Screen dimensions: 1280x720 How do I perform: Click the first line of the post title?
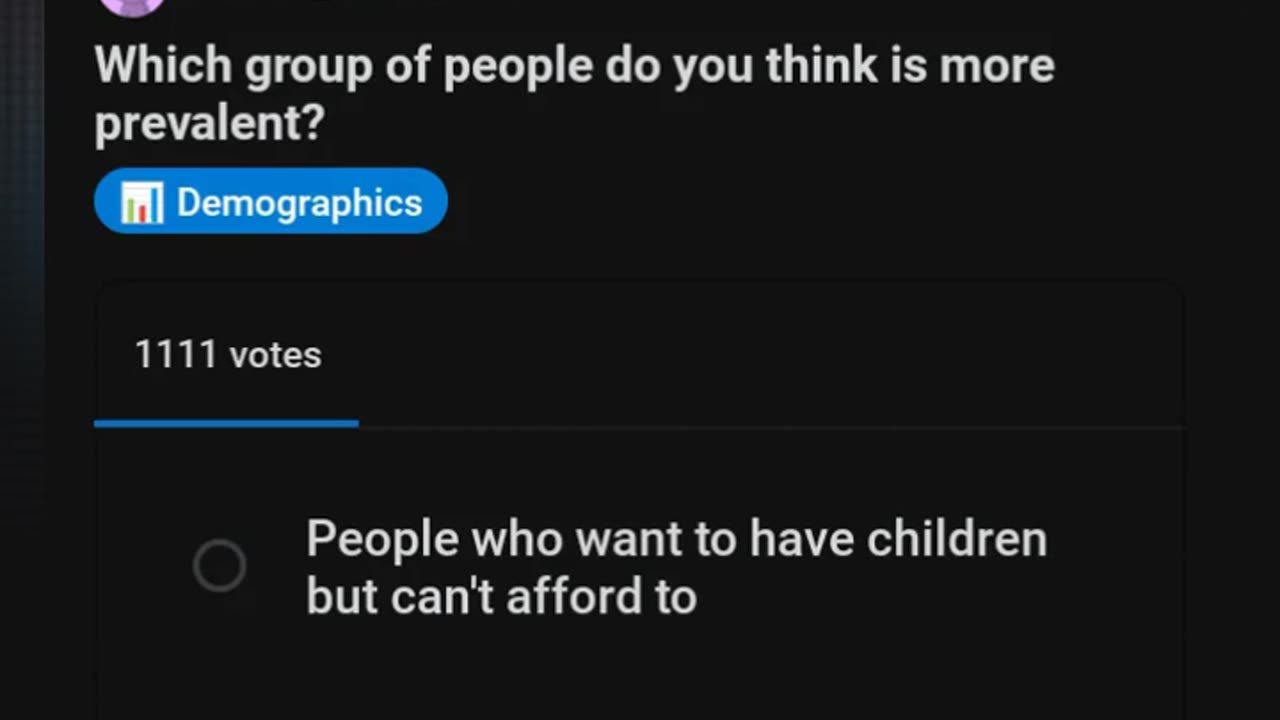574,66
